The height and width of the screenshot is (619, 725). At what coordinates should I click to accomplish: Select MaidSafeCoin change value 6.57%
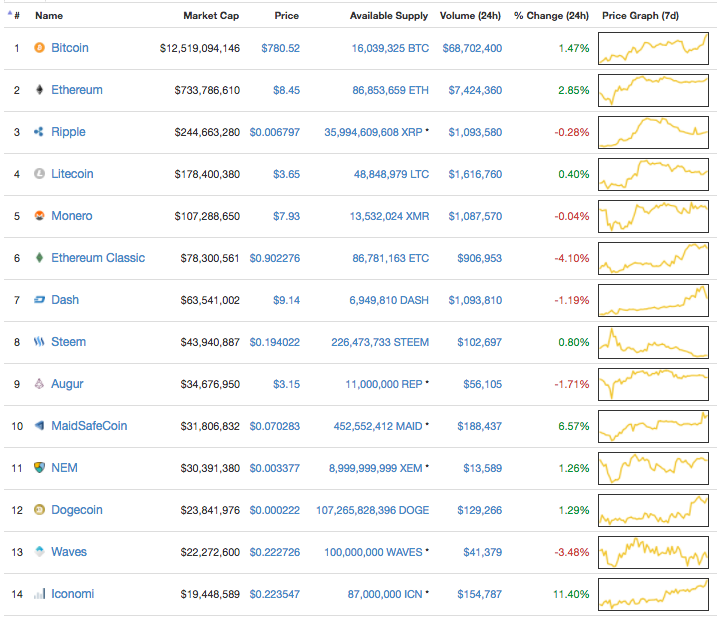click(x=574, y=426)
